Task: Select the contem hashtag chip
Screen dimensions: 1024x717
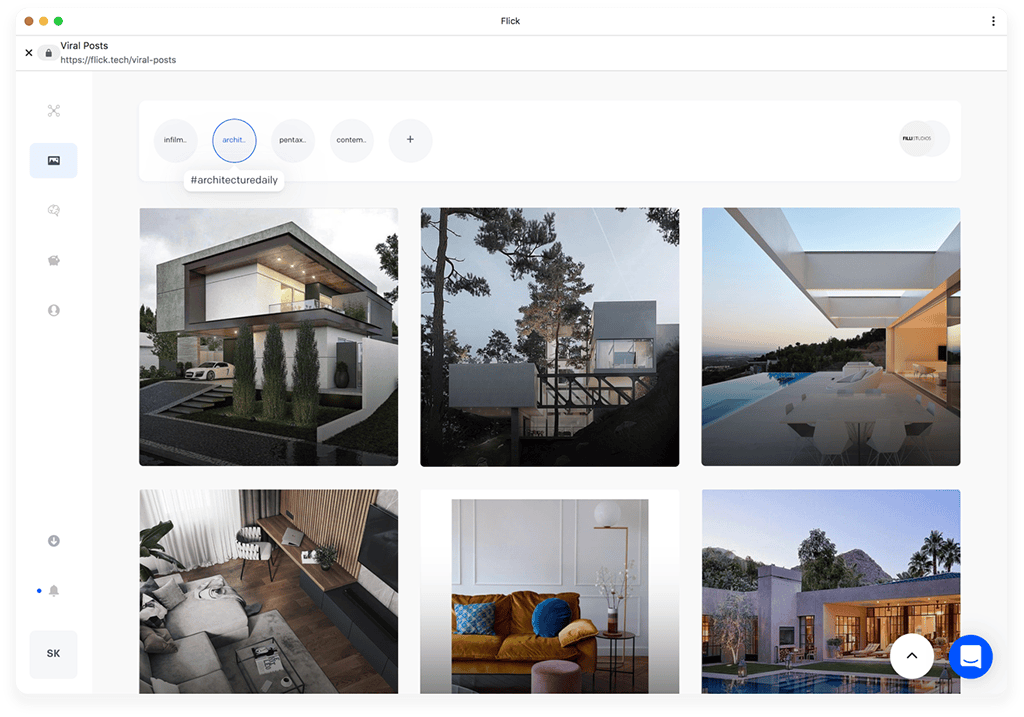Action: (351, 140)
